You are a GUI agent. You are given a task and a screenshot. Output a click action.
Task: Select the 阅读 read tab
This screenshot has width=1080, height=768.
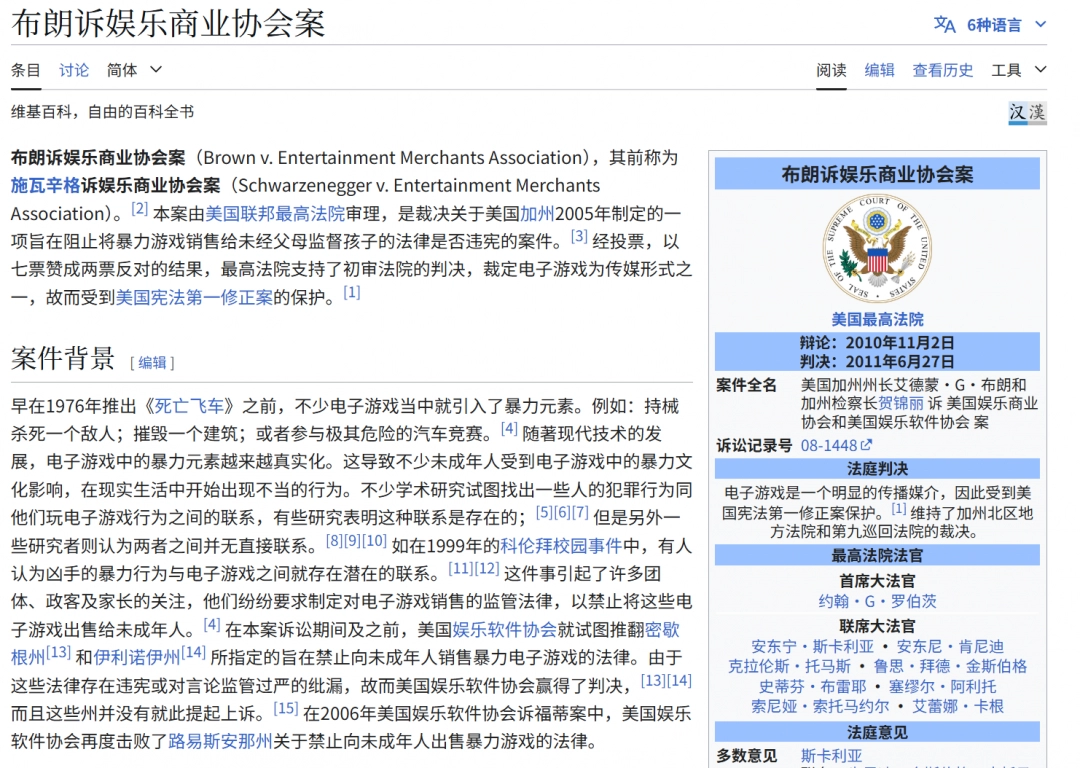(x=831, y=70)
